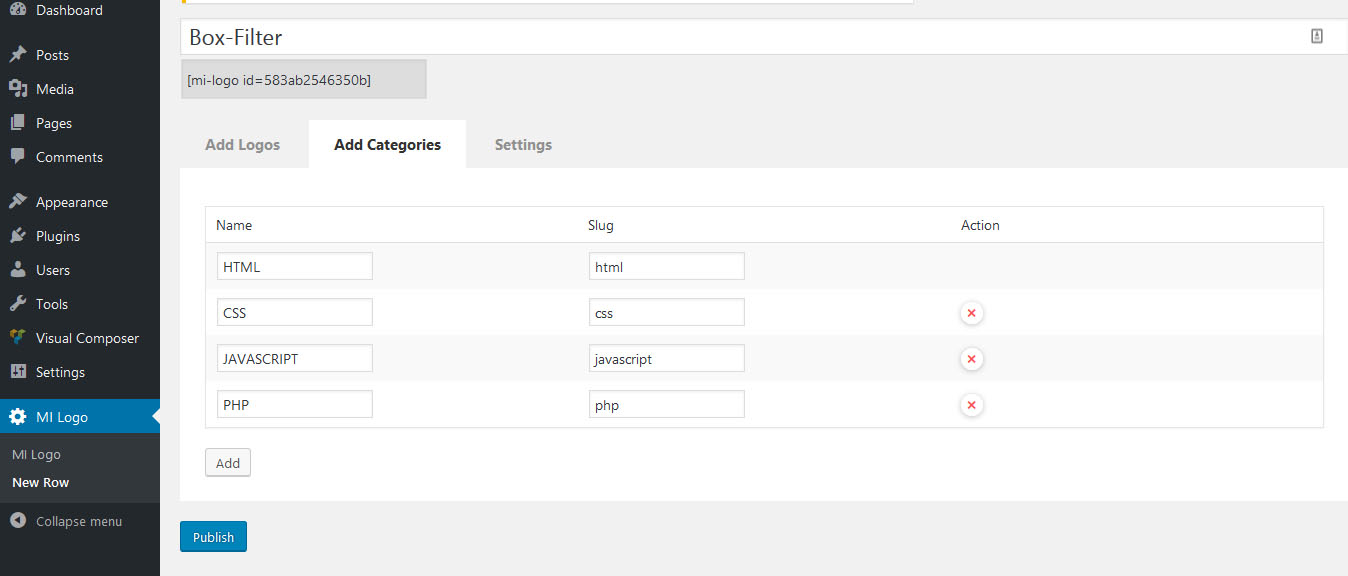Click the Comments speech bubble icon
This screenshot has width=1348, height=576.
[17, 157]
